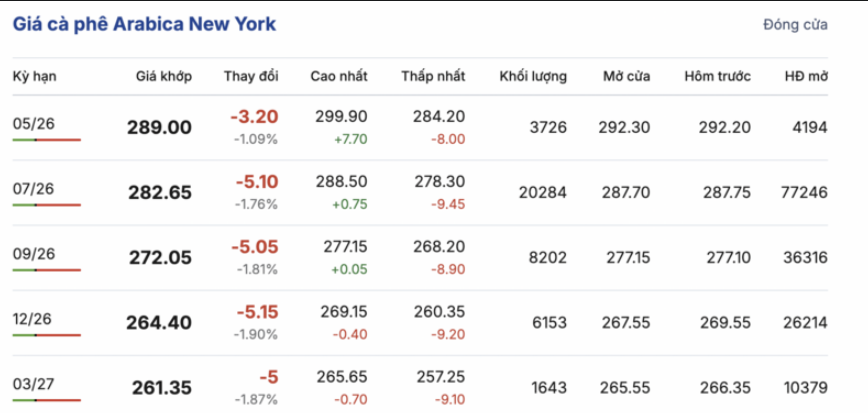This screenshot has width=868, height=413.
Task: Click the matched price 289.00
Action: click(x=159, y=128)
